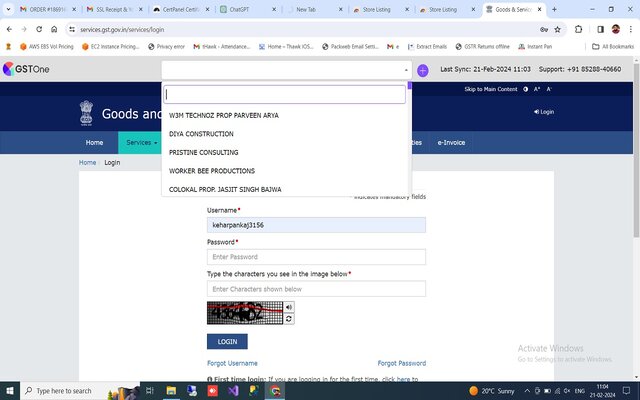Click Skip to Main Content link
This screenshot has width=640, height=400.
[491, 89]
